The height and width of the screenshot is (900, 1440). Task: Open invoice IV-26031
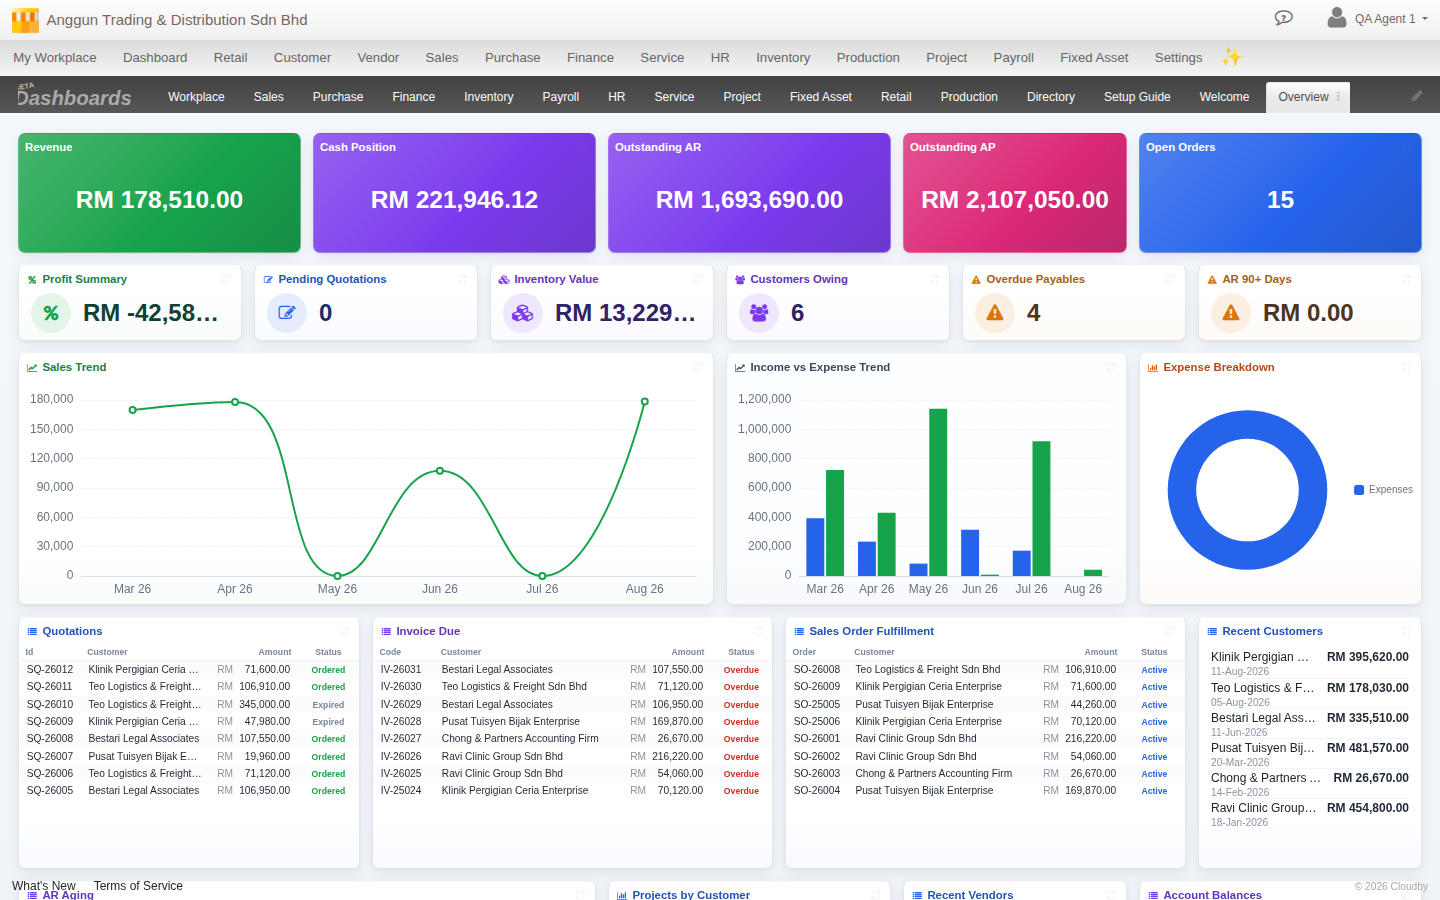point(401,670)
